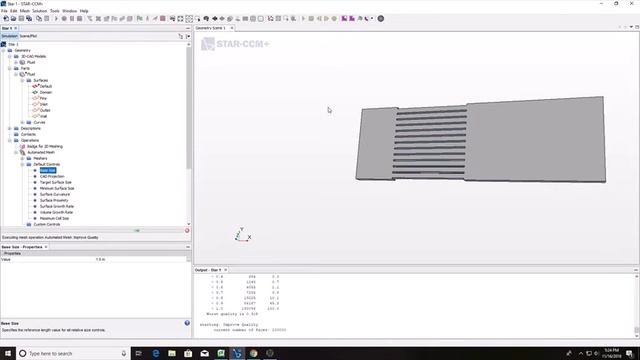The image size is (640, 360).
Task: Open the Solution menu
Action: (x=40, y=11)
